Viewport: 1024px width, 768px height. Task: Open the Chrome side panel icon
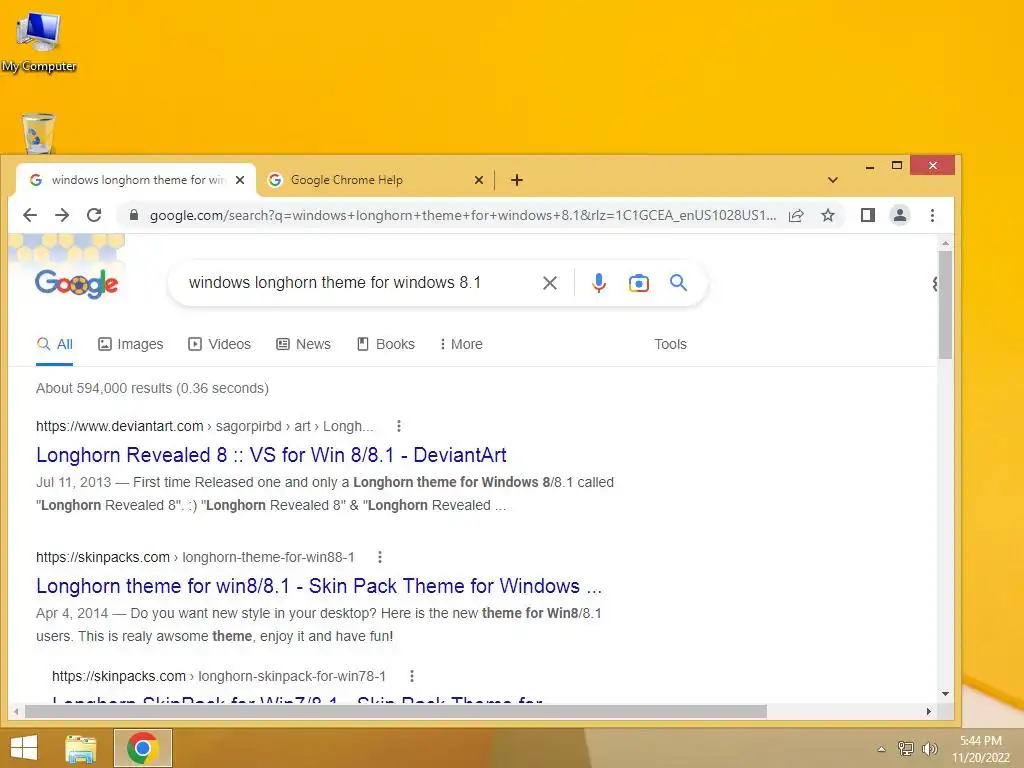click(x=867, y=215)
